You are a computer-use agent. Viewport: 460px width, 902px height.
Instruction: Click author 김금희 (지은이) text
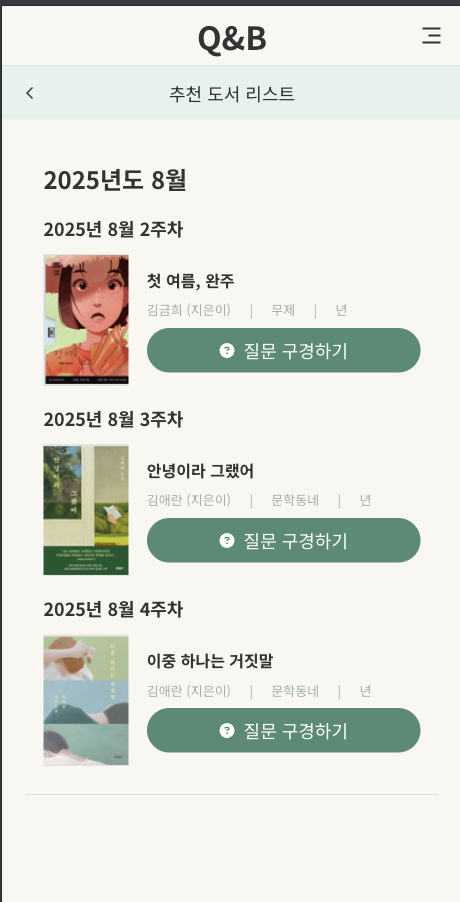[x=189, y=311]
